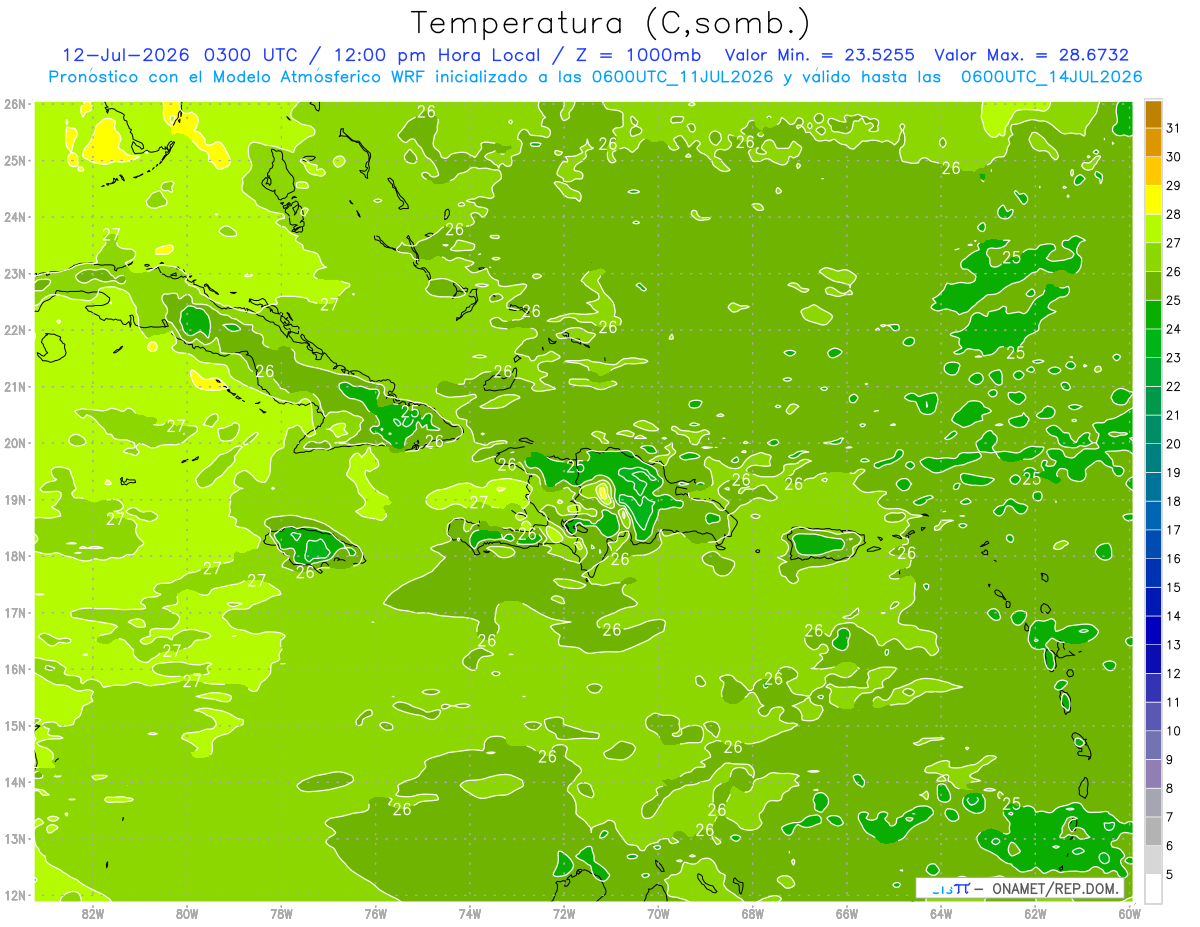1200x927 pixels.
Task: Click the 64W longitude label
Action: tap(941, 912)
